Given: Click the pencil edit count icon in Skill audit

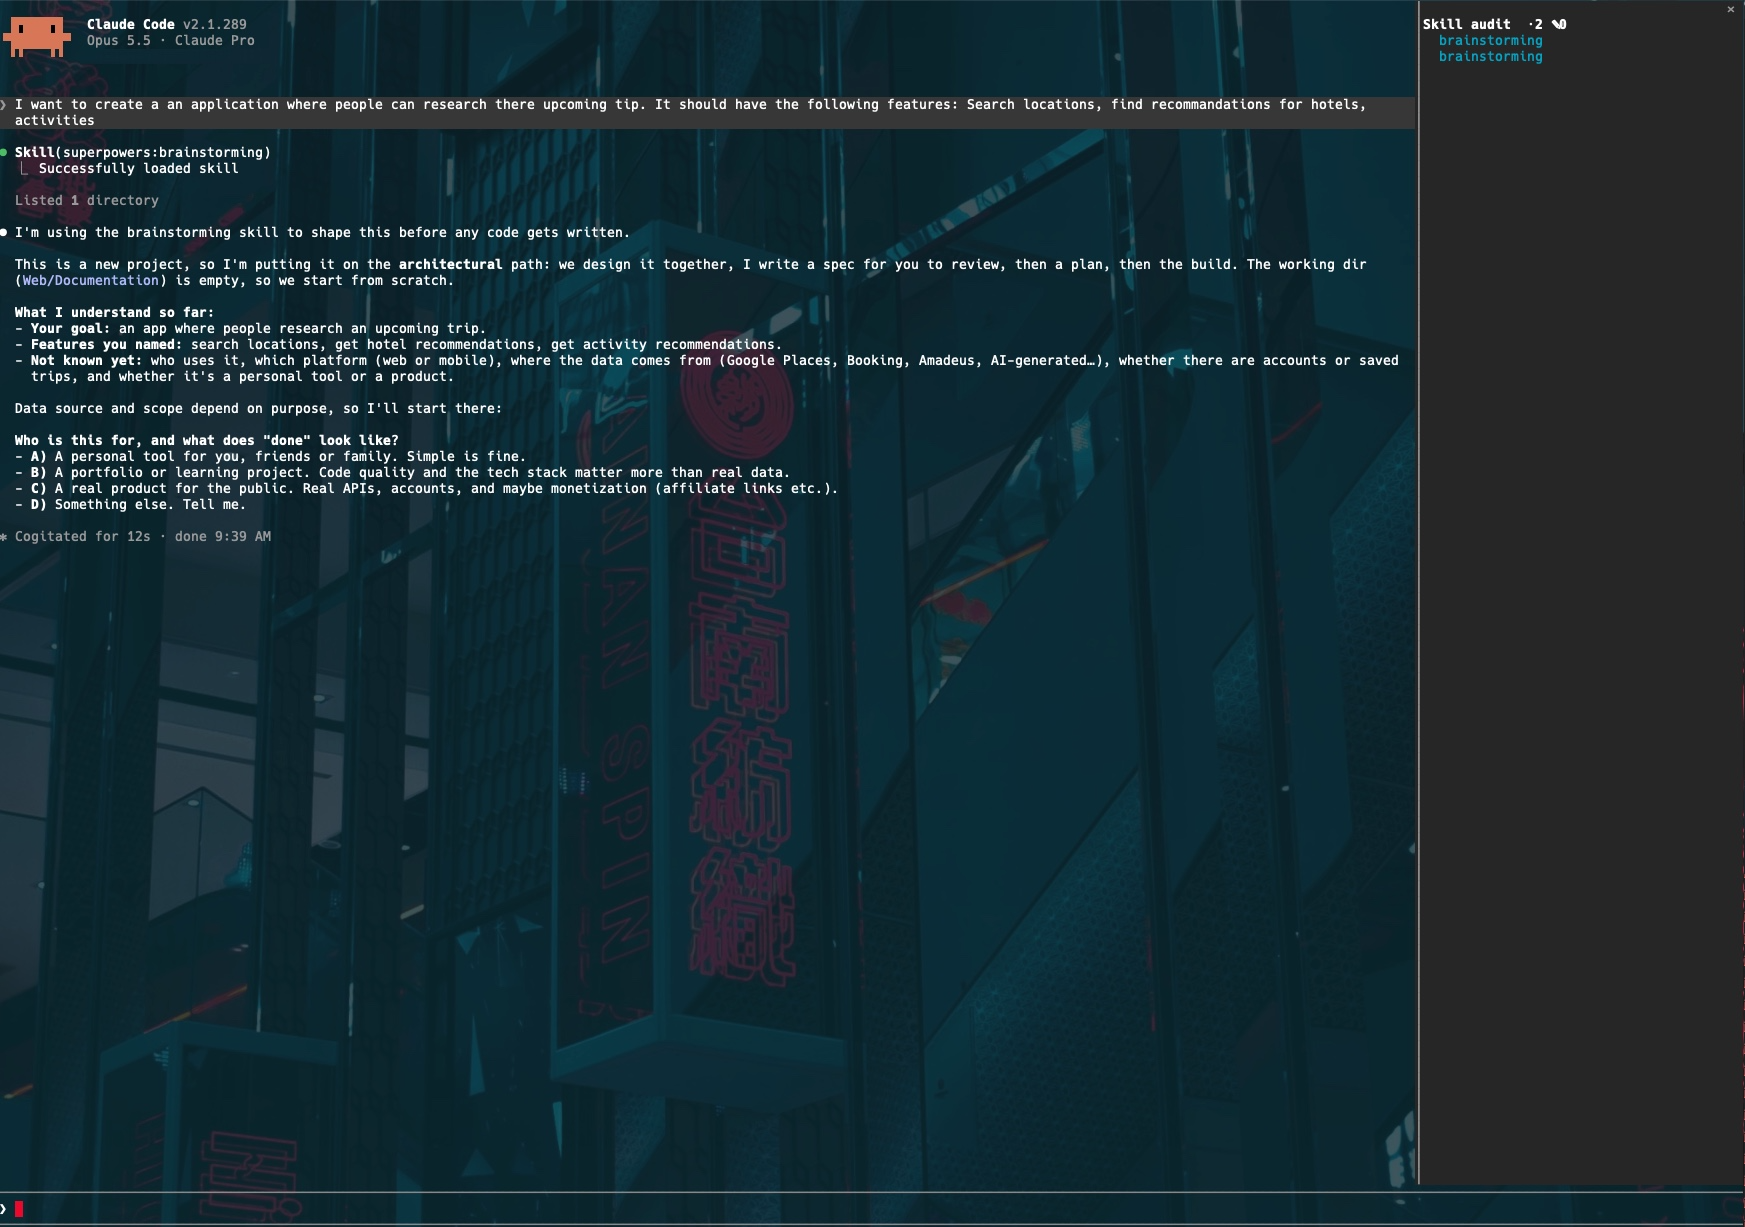Looking at the screenshot, I should pos(1559,24).
